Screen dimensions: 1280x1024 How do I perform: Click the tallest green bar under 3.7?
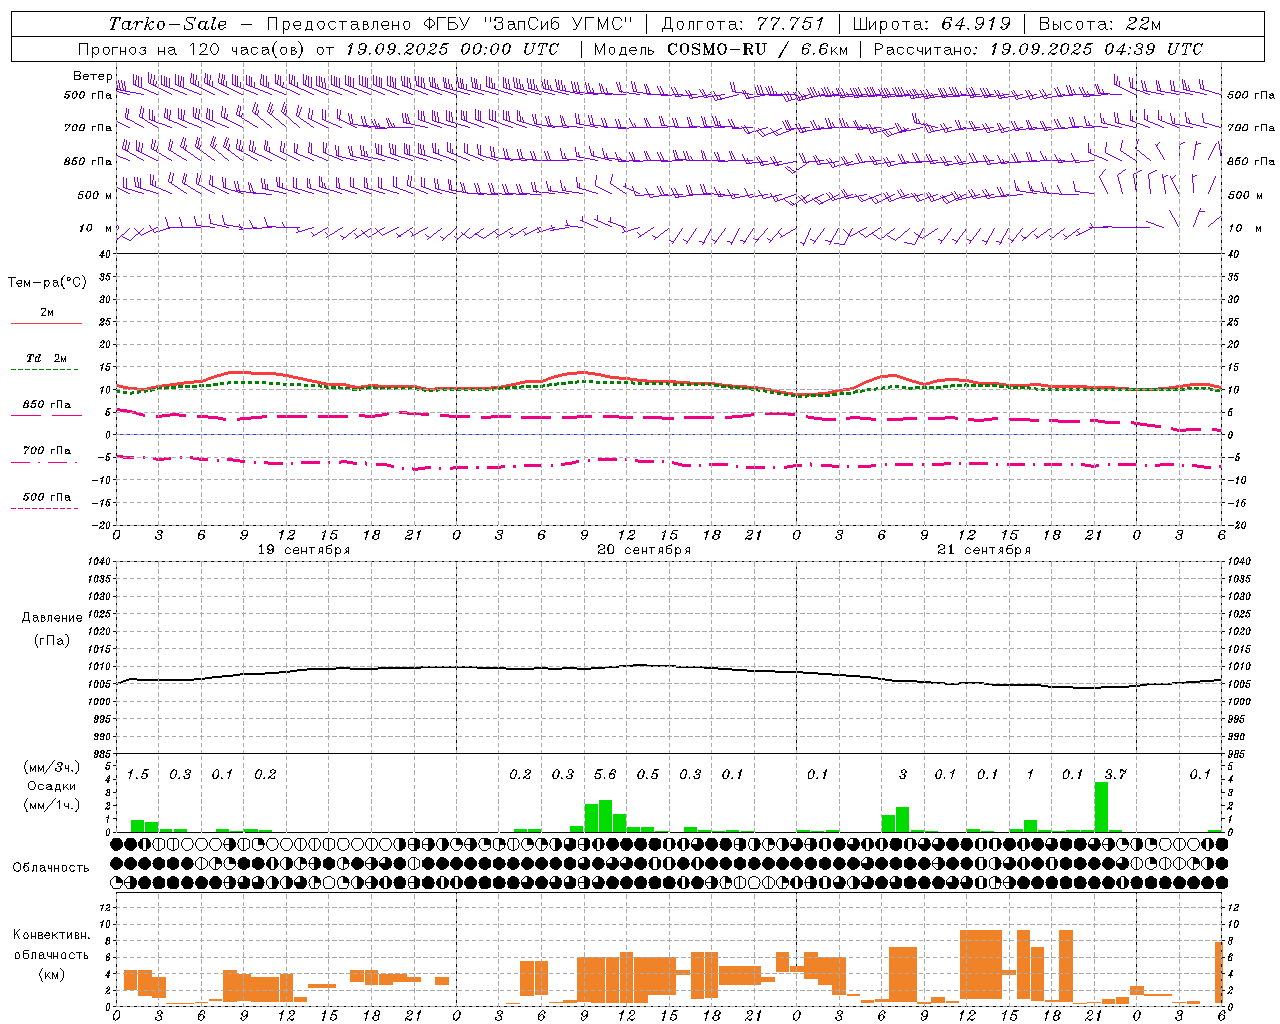point(1101,807)
